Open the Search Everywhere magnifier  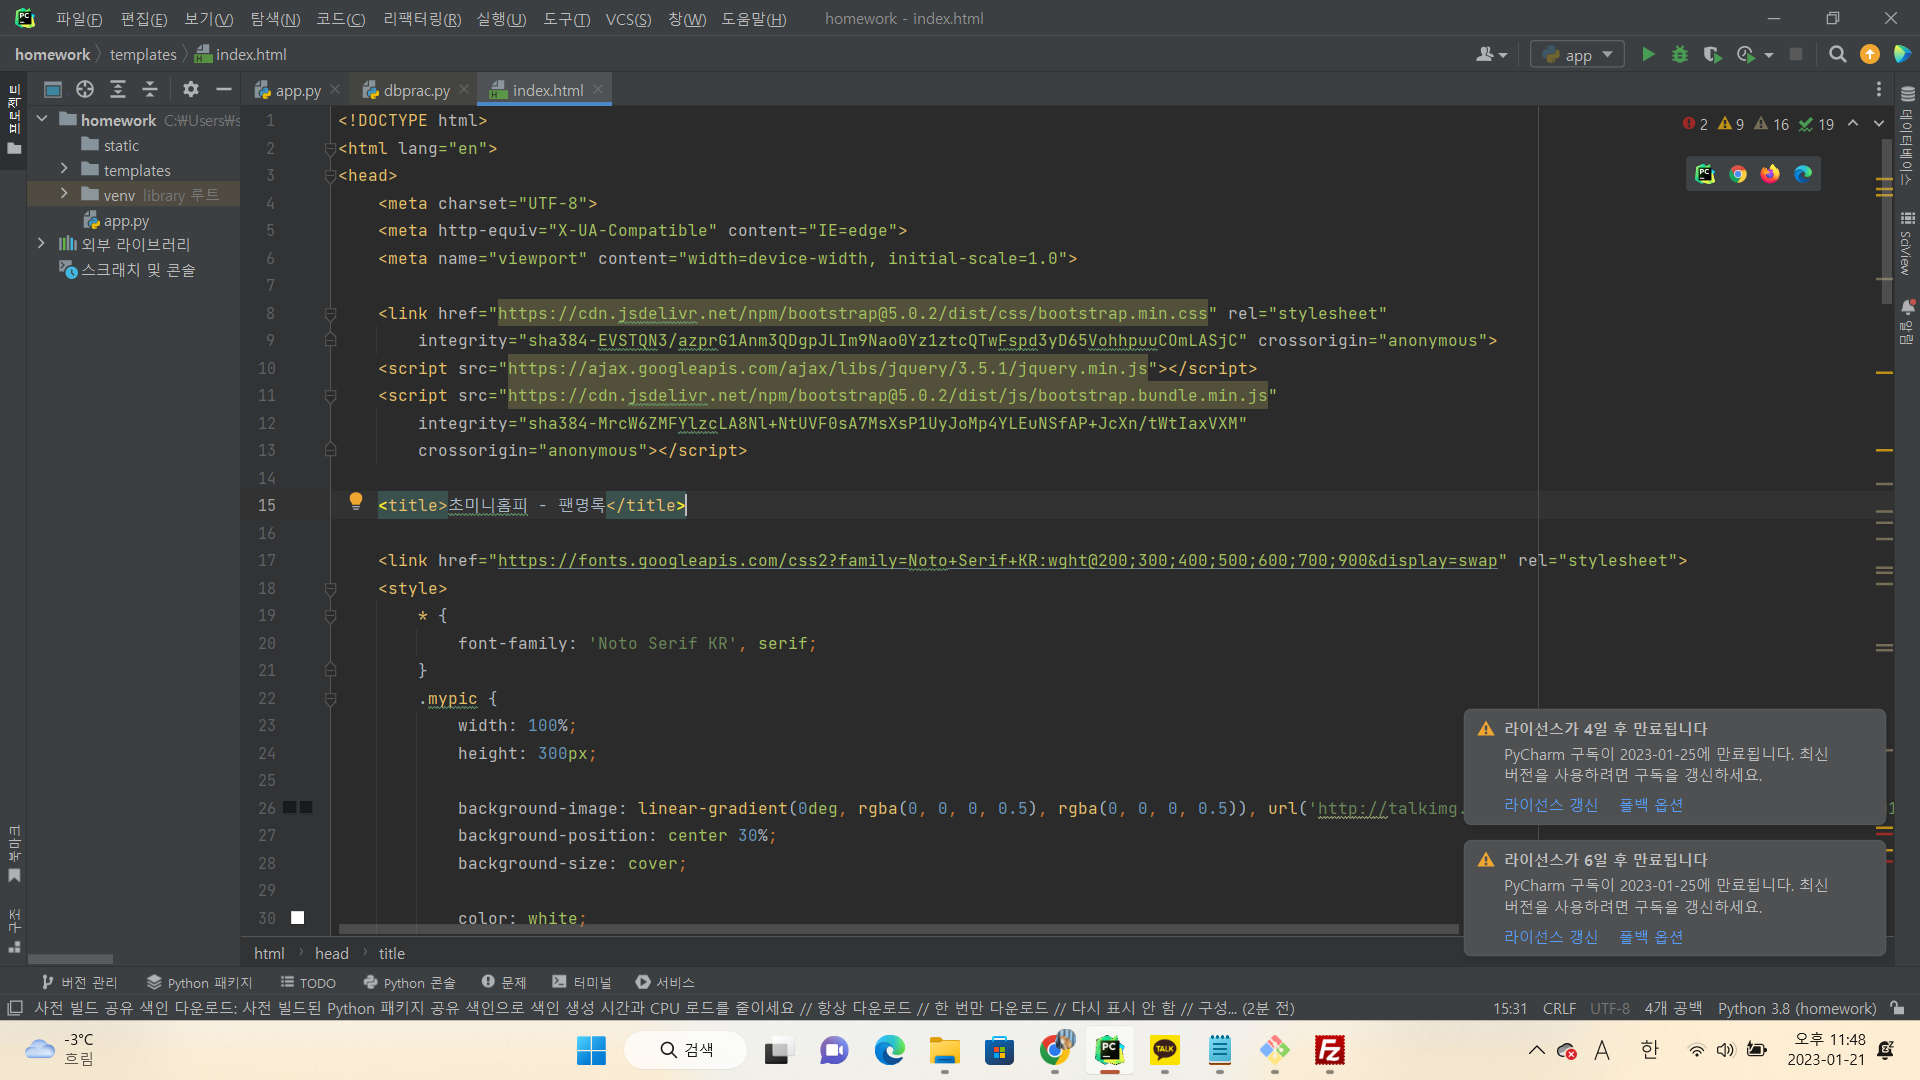[1837, 55]
